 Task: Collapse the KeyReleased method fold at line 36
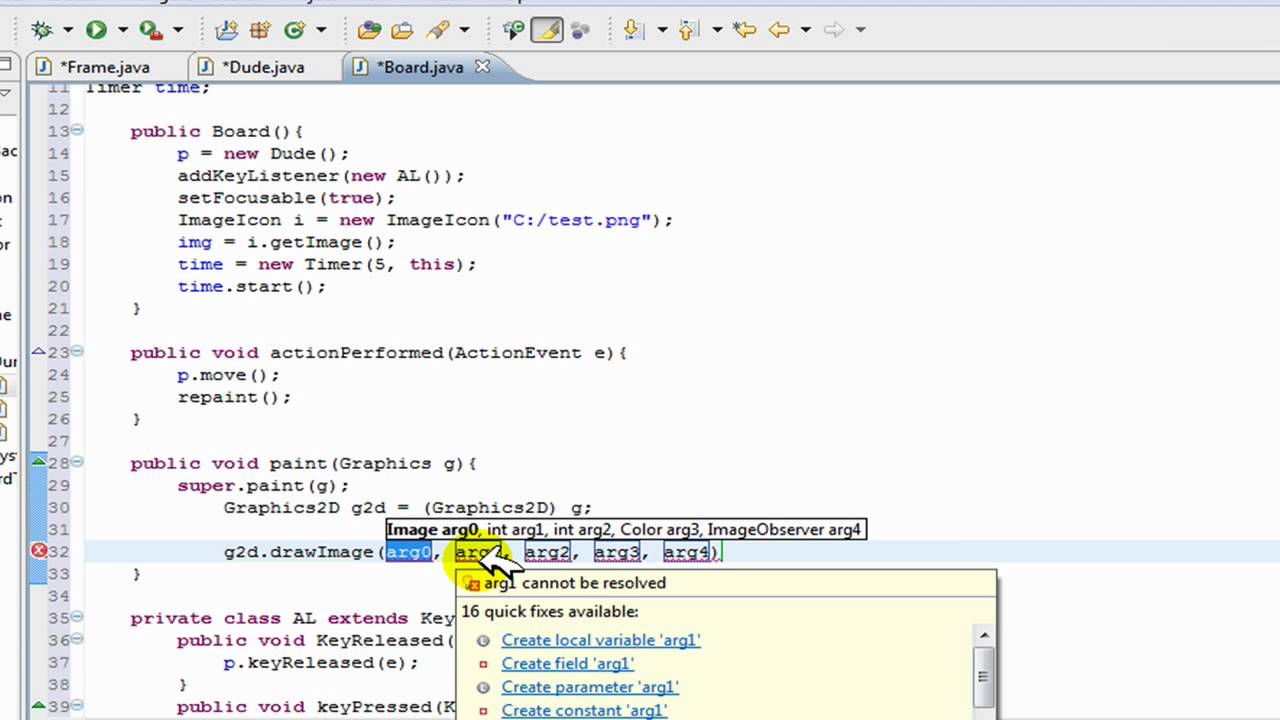click(78, 640)
